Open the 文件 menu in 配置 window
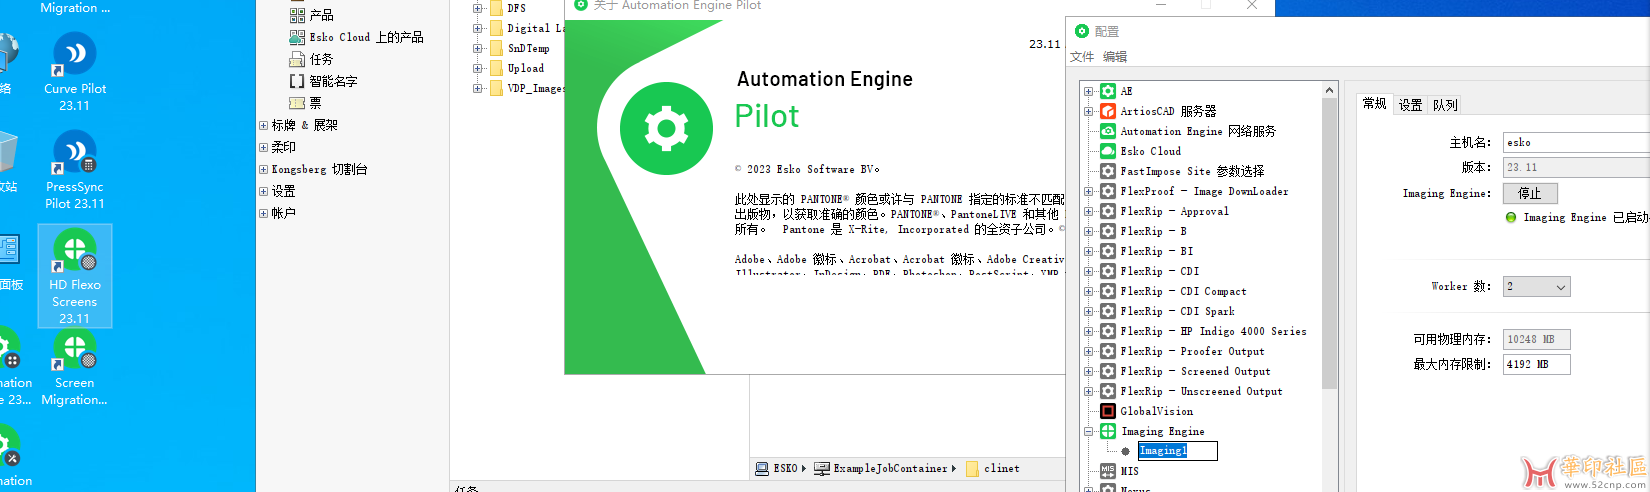Image resolution: width=1650 pixels, height=492 pixels. tap(1082, 57)
